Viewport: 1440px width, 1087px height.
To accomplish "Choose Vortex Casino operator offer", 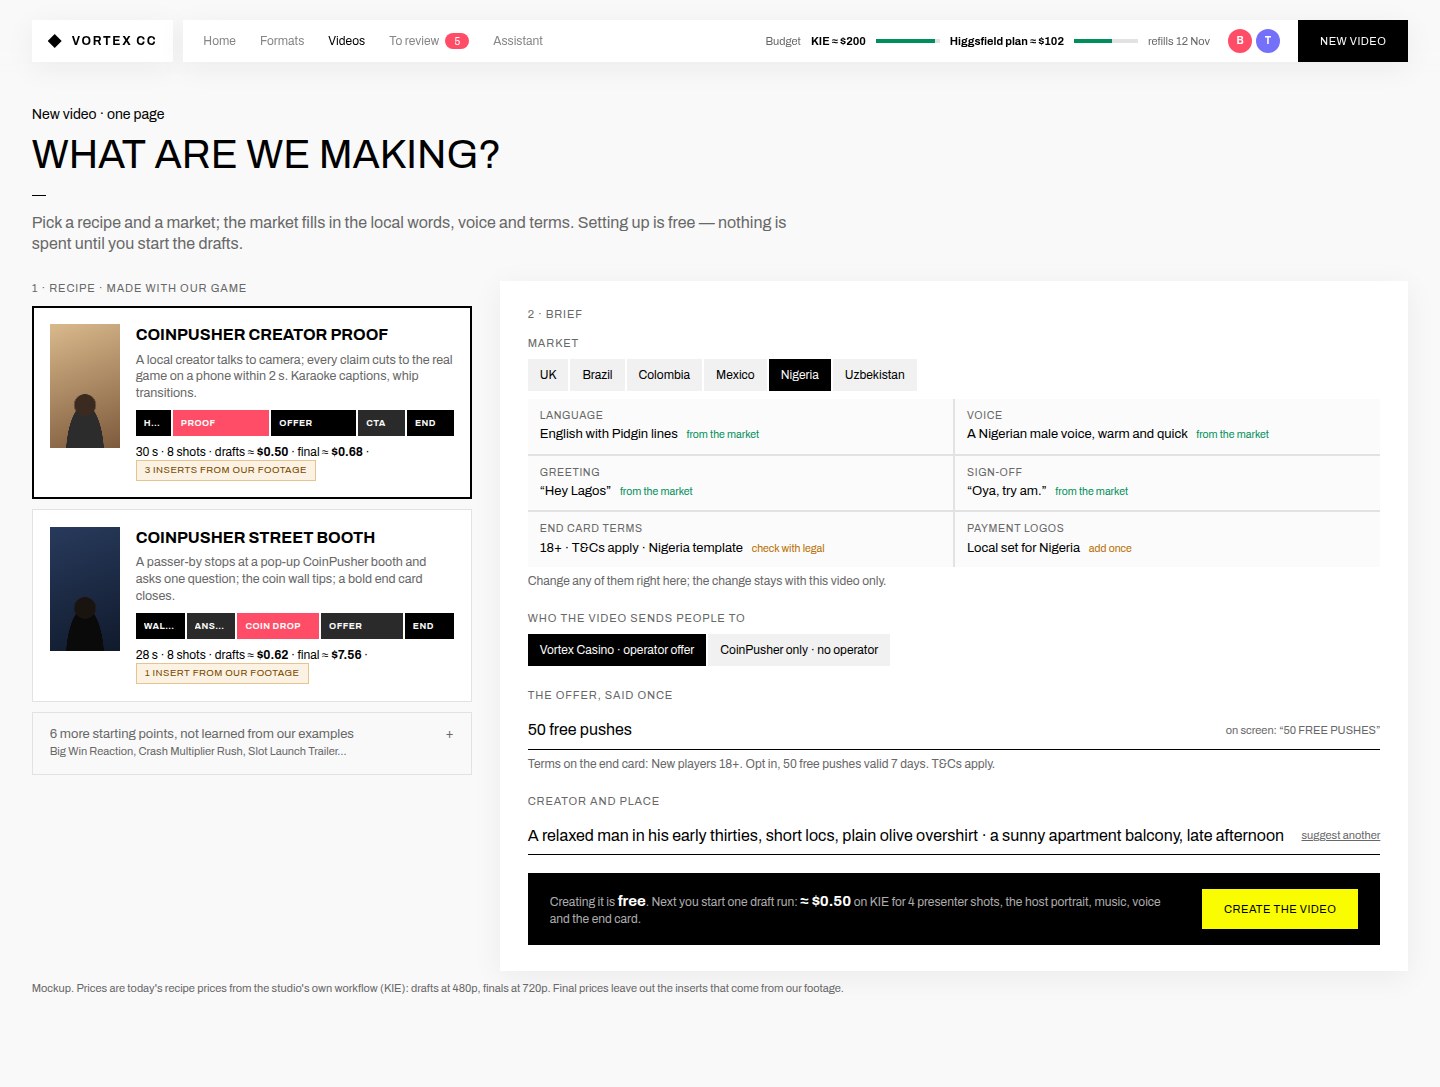I will 617,650.
